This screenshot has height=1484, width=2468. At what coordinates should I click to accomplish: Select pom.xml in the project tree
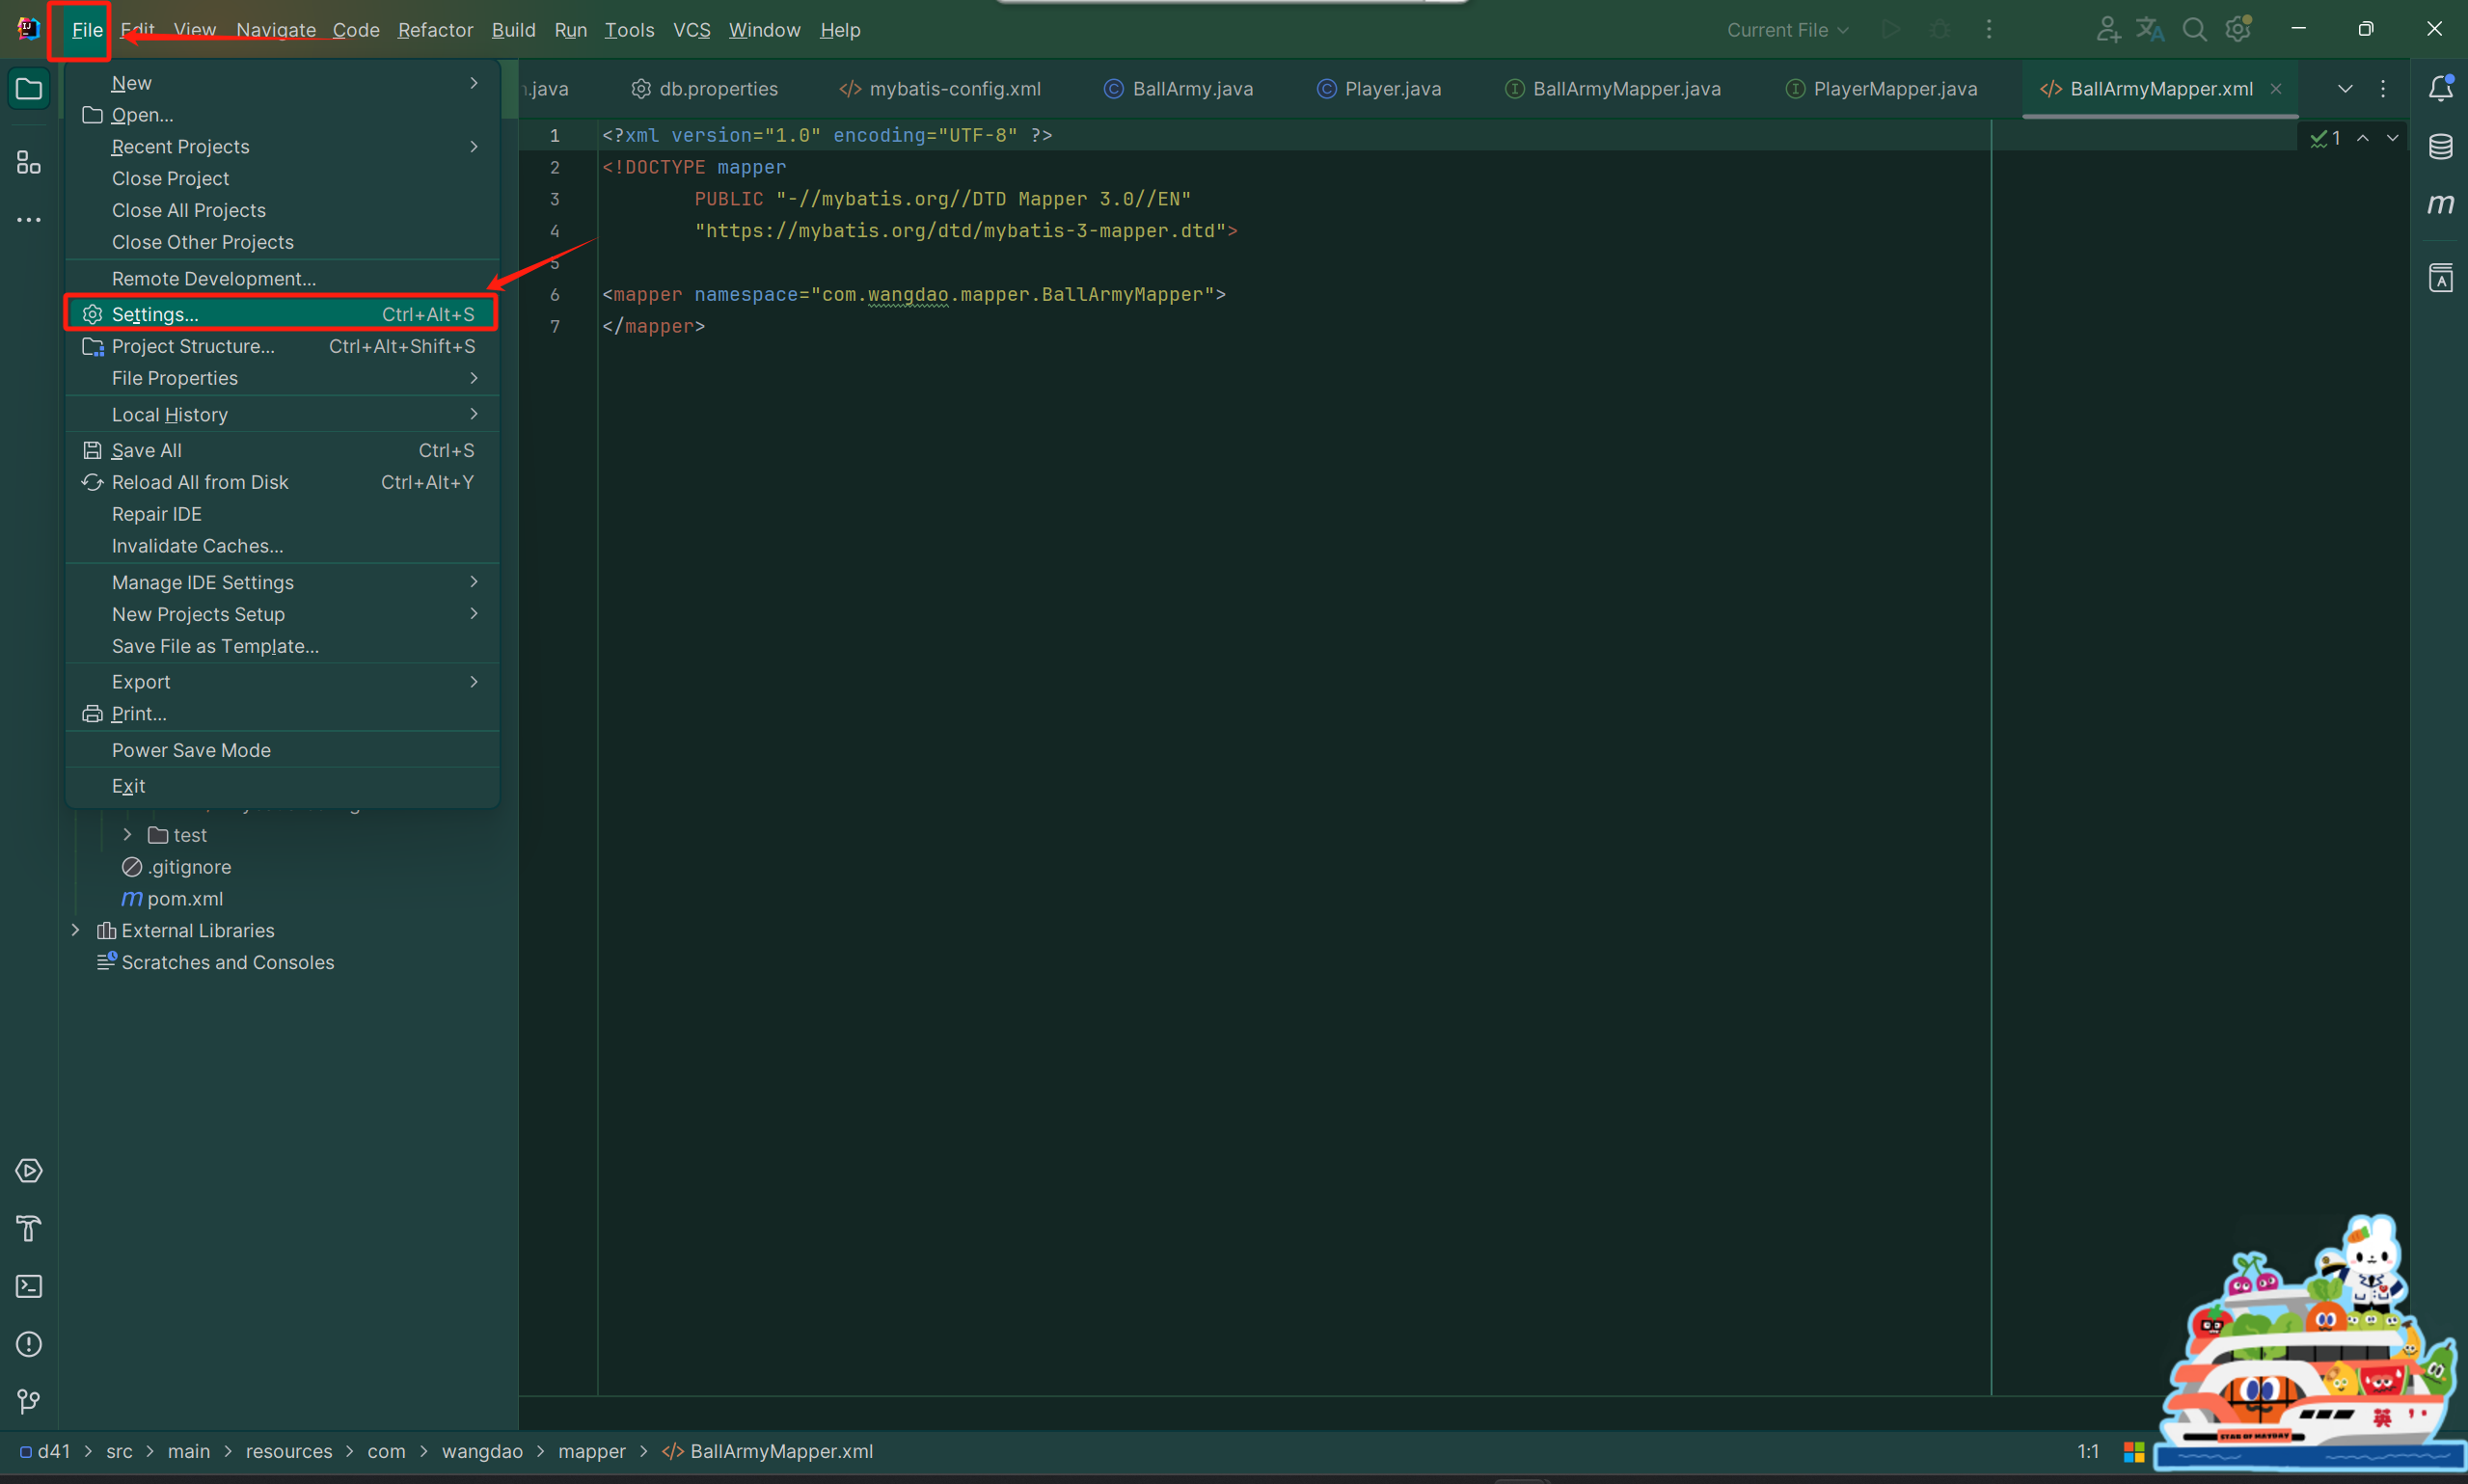(185, 898)
